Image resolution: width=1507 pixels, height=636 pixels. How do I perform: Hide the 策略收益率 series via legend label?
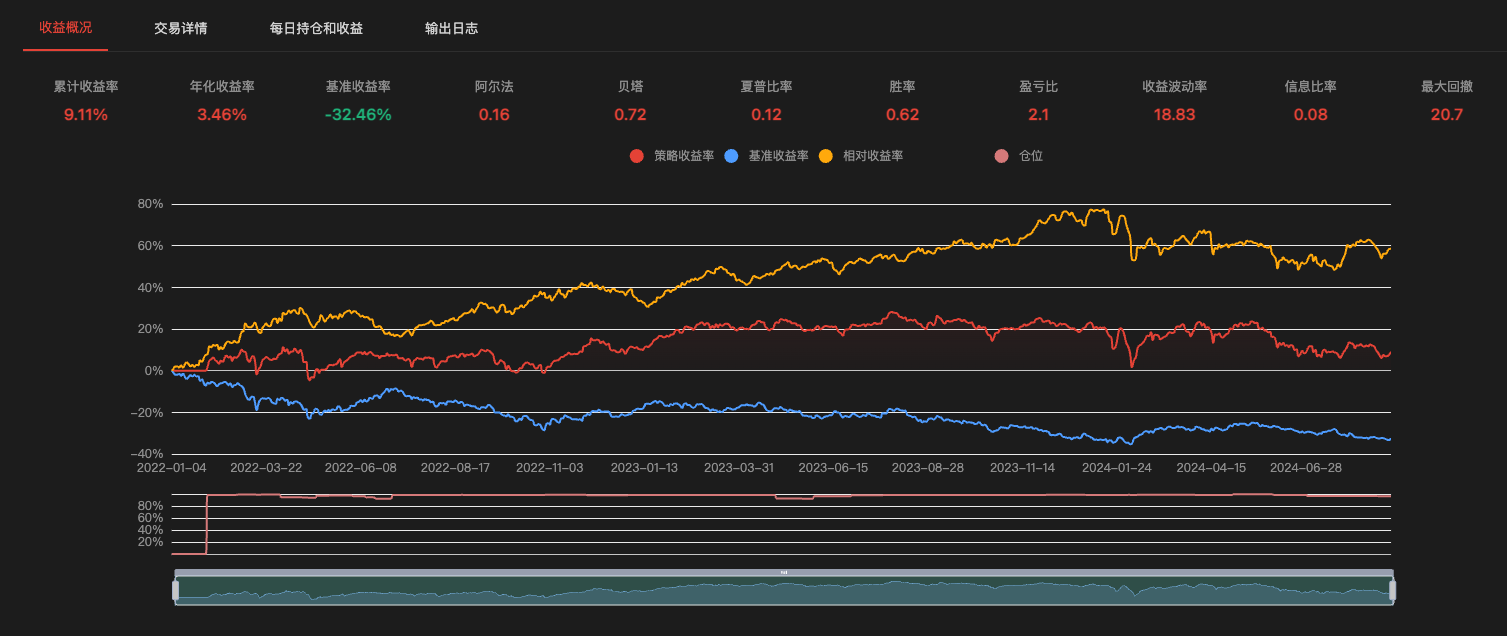click(x=684, y=156)
